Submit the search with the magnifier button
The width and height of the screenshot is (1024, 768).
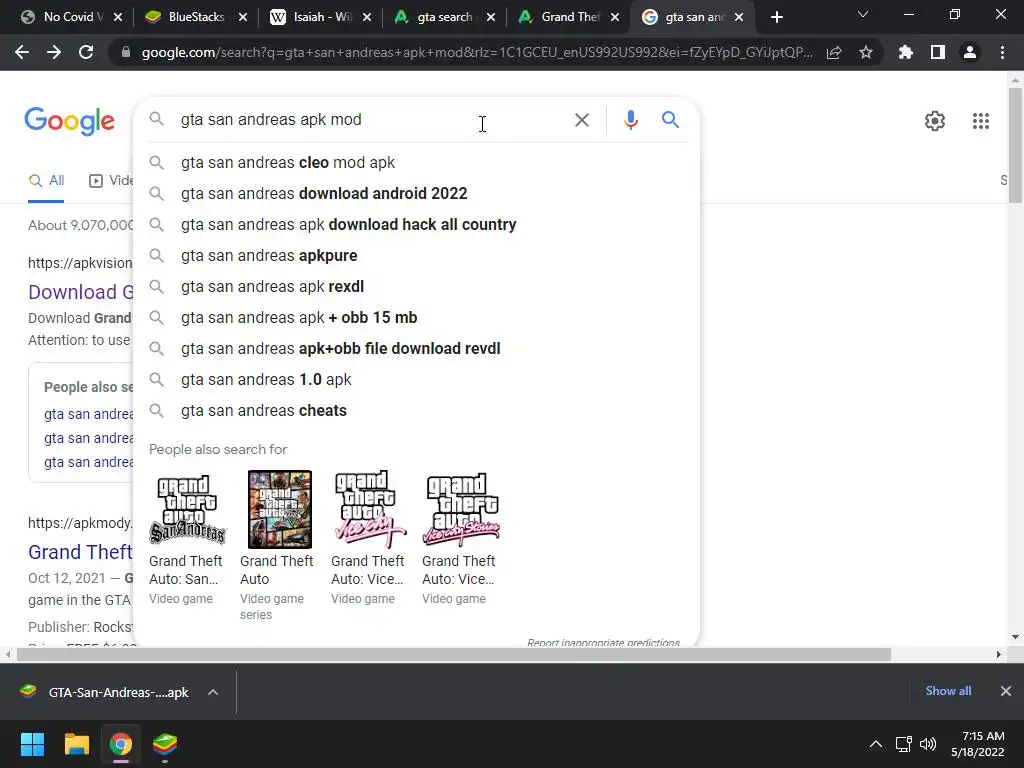coord(670,120)
